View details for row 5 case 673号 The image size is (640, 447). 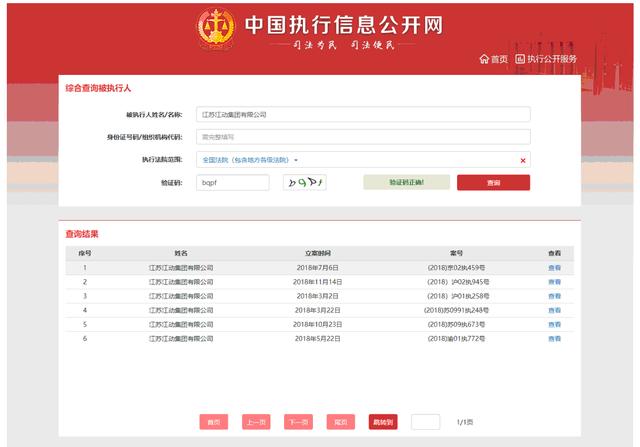pyautogui.click(x=554, y=325)
